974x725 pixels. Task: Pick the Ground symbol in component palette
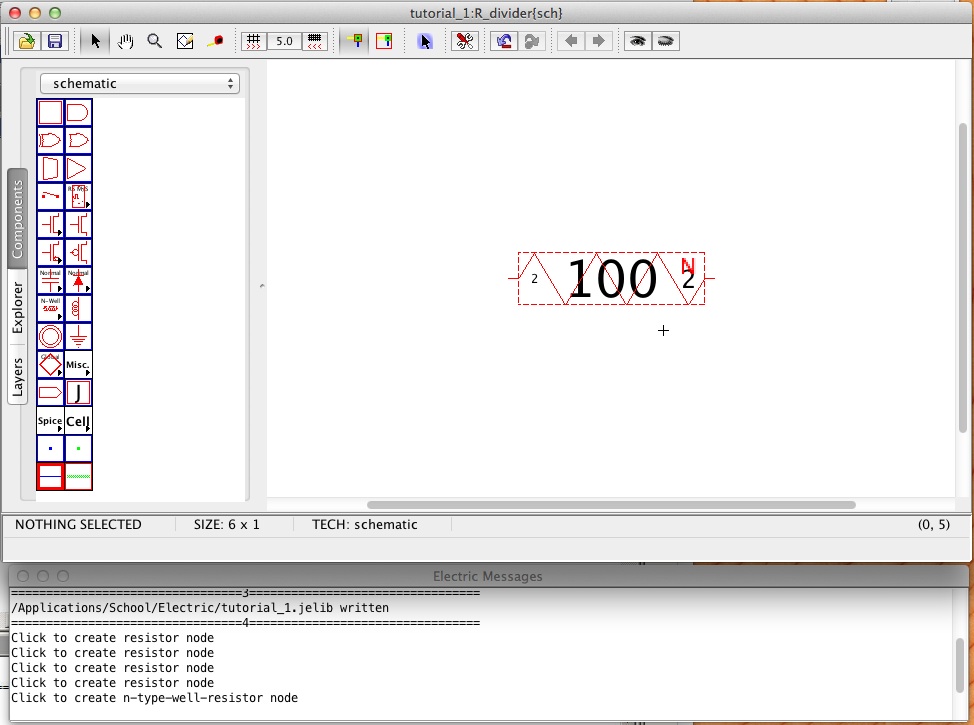coord(78,336)
